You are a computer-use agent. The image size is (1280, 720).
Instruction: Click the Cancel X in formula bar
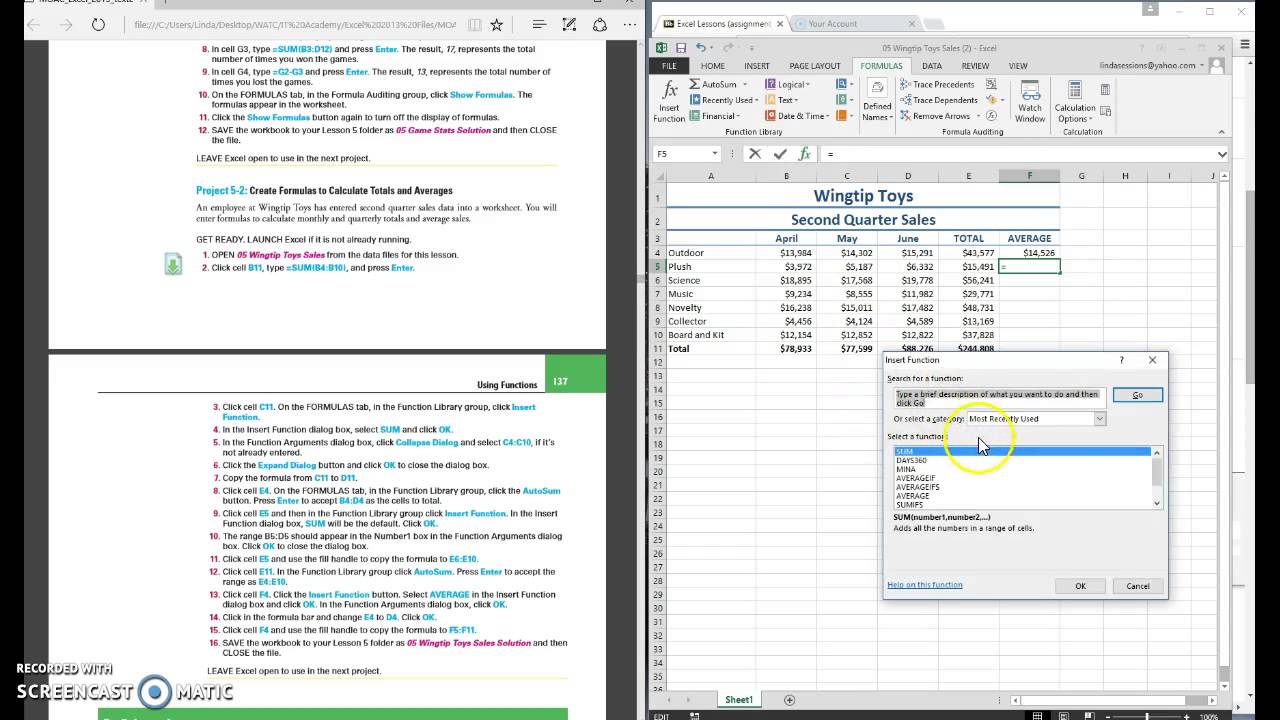[755, 154]
